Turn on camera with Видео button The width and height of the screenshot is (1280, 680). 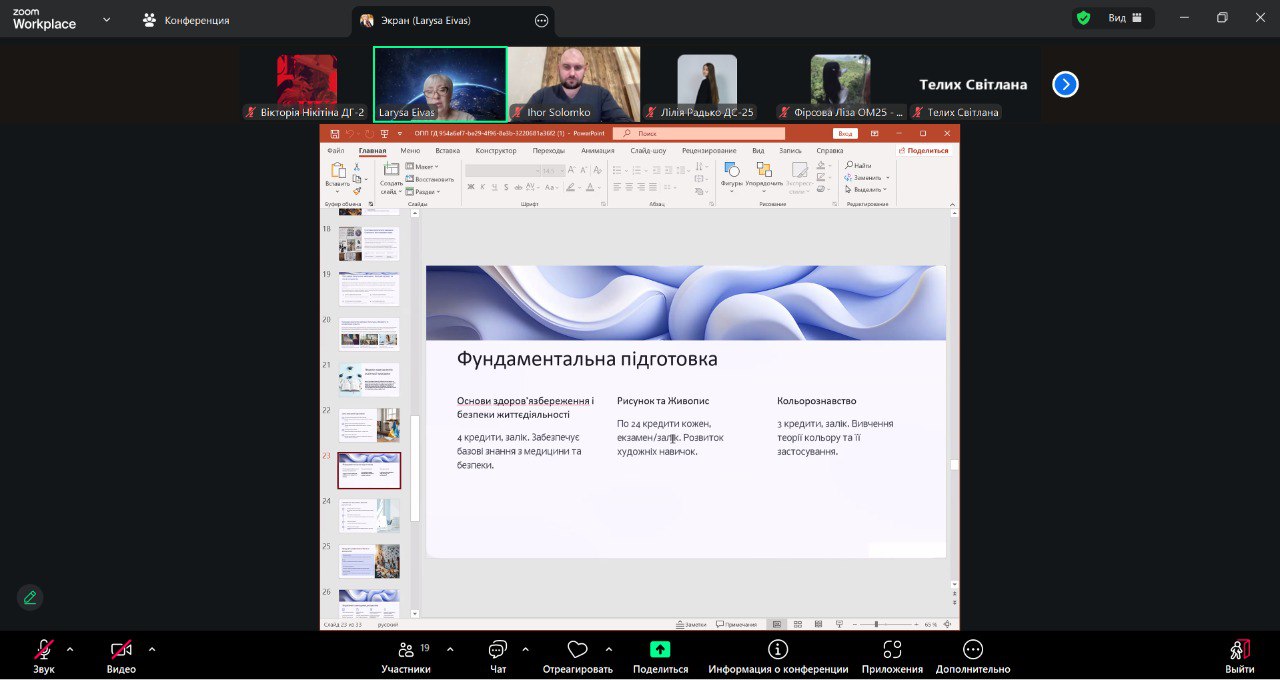tap(121, 650)
